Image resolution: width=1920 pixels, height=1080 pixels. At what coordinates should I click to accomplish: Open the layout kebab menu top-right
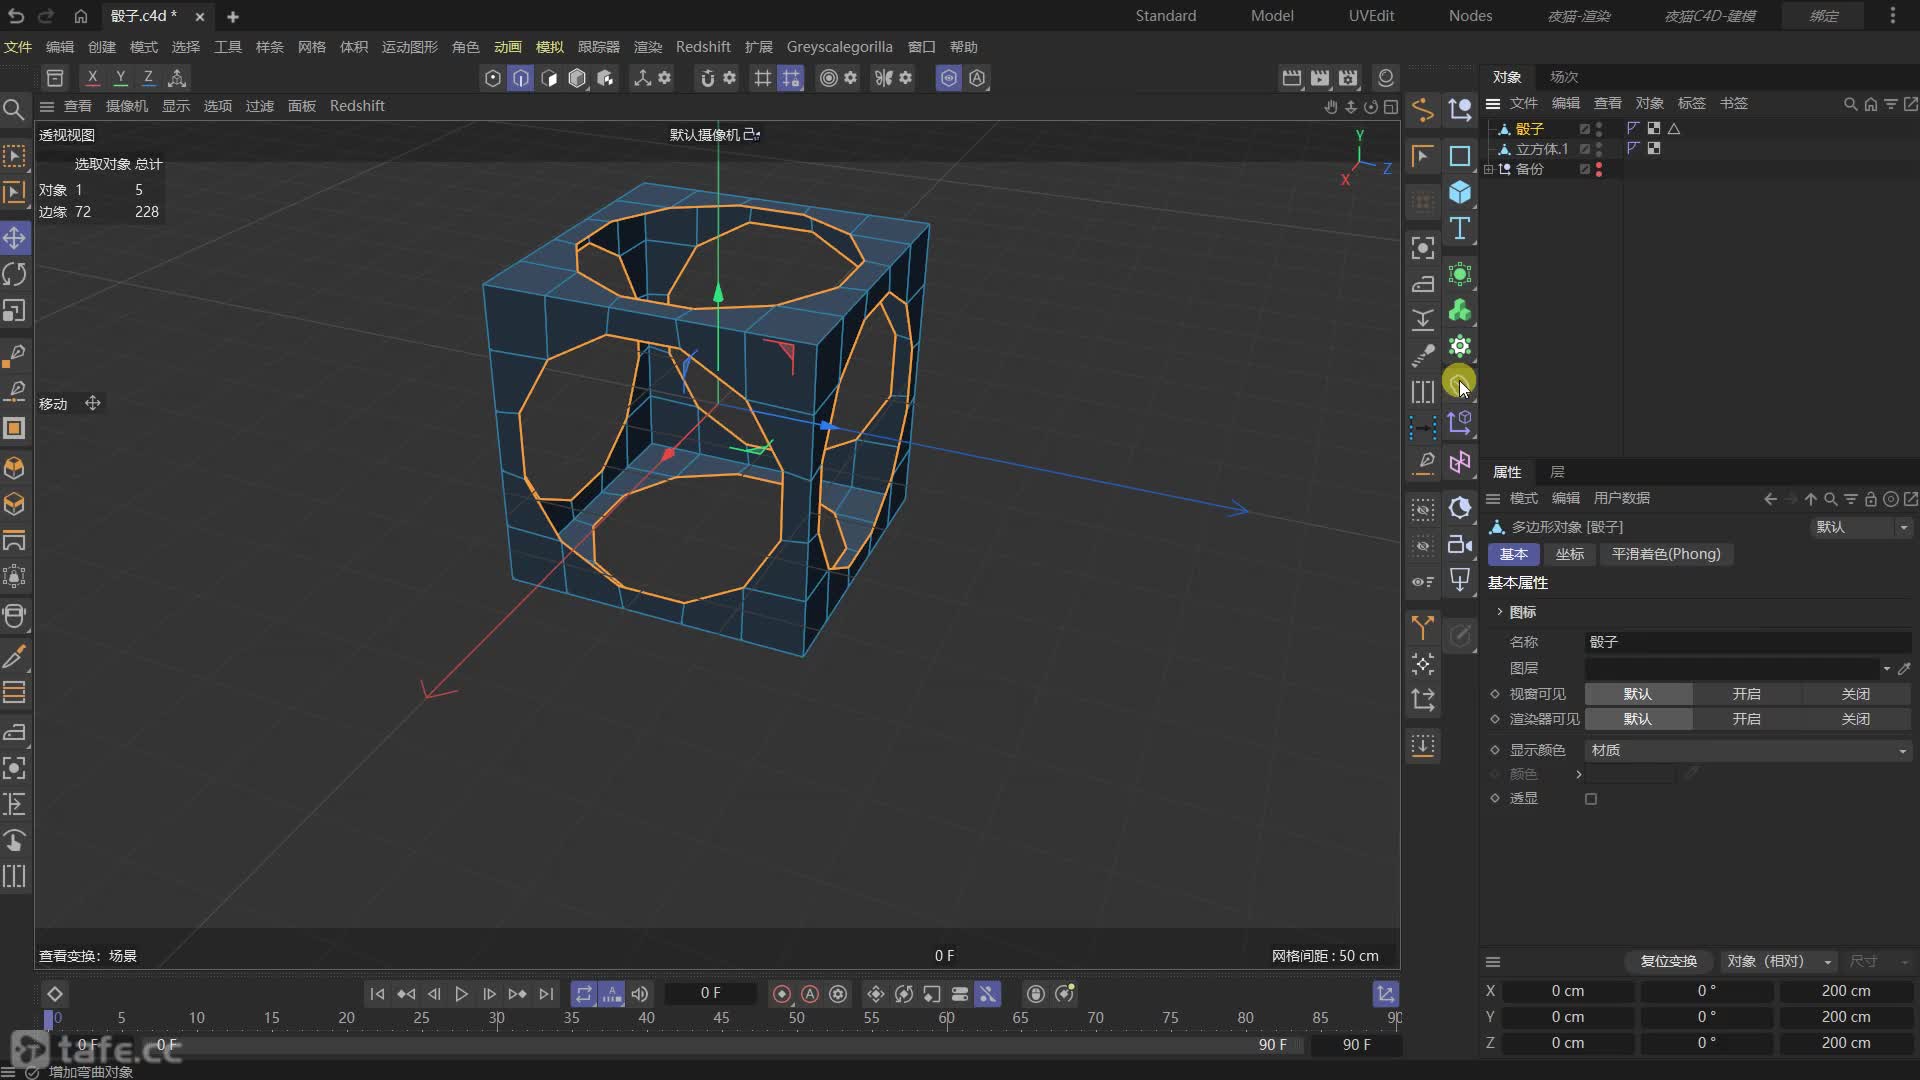pyautogui.click(x=1893, y=16)
